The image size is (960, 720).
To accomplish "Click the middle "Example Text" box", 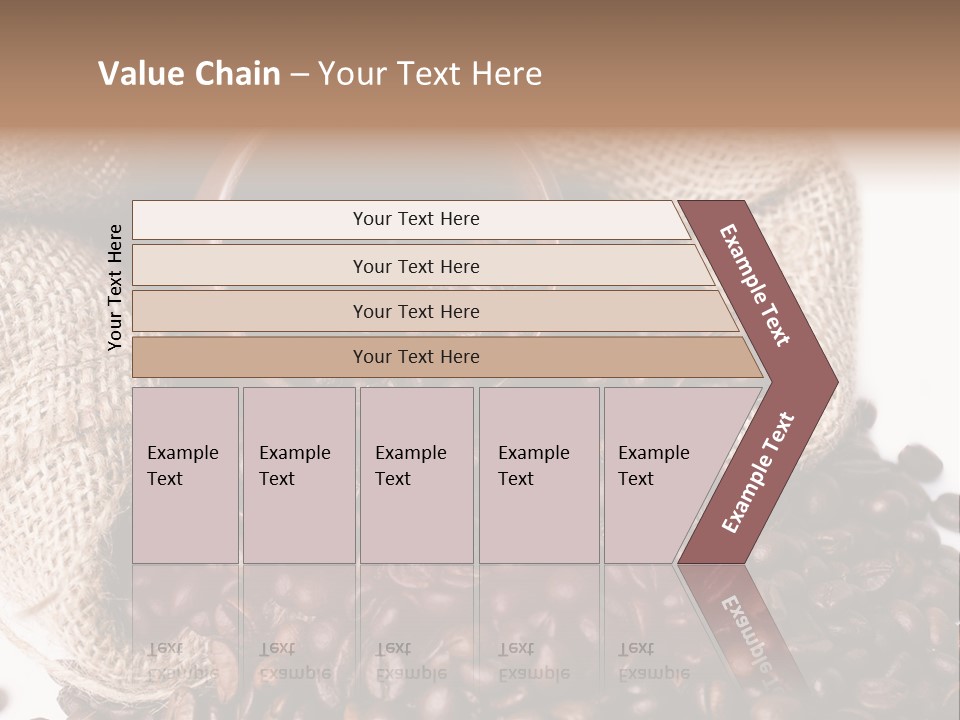I will [416, 475].
